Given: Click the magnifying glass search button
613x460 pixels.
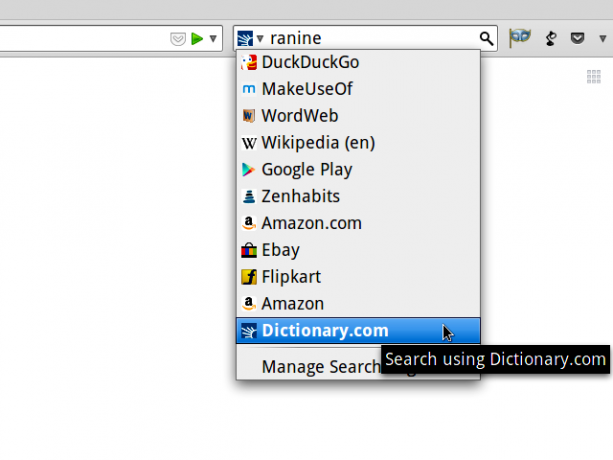Looking at the screenshot, I should (486, 38).
